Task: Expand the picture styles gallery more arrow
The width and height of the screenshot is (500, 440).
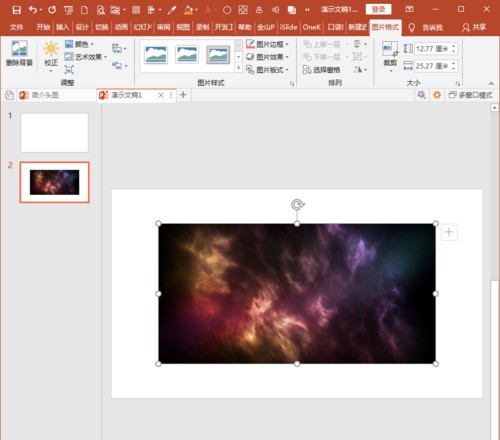Action: (x=238, y=68)
